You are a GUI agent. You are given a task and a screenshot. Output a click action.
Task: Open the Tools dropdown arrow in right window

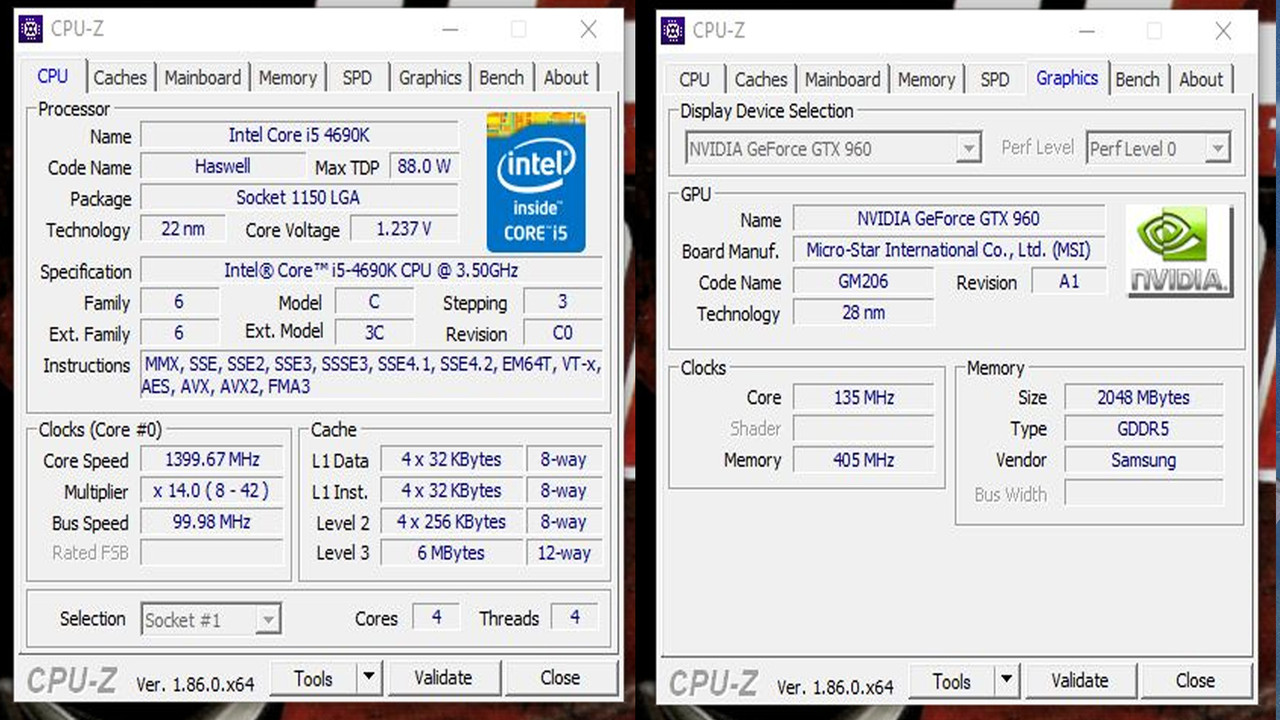1007,680
